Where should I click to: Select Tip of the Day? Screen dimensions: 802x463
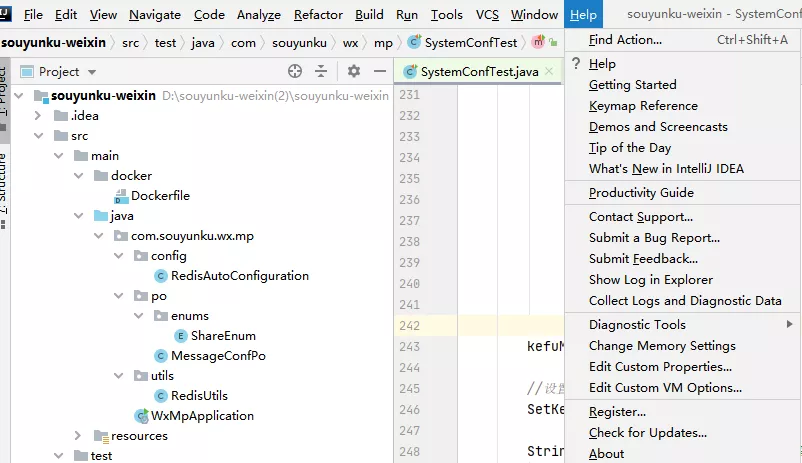pos(683,147)
